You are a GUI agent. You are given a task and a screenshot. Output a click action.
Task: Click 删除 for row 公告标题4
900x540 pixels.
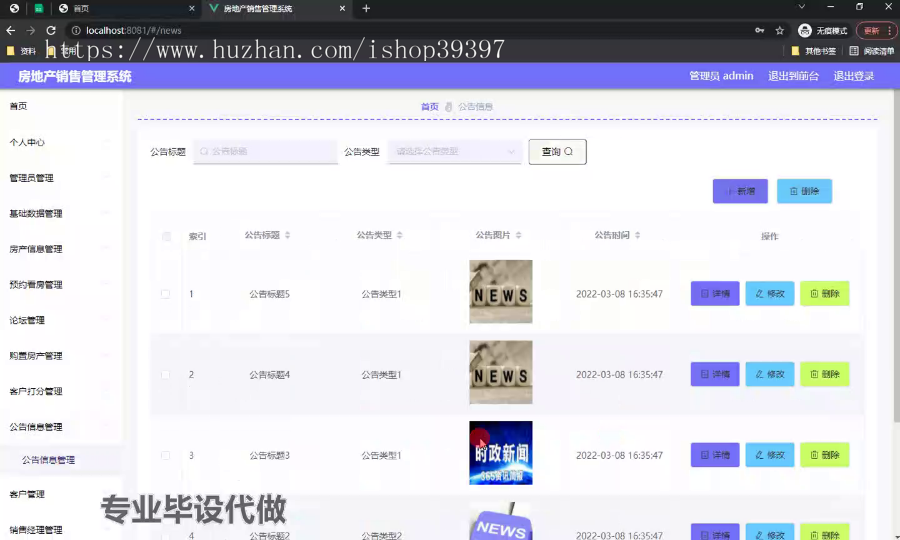coord(824,374)
